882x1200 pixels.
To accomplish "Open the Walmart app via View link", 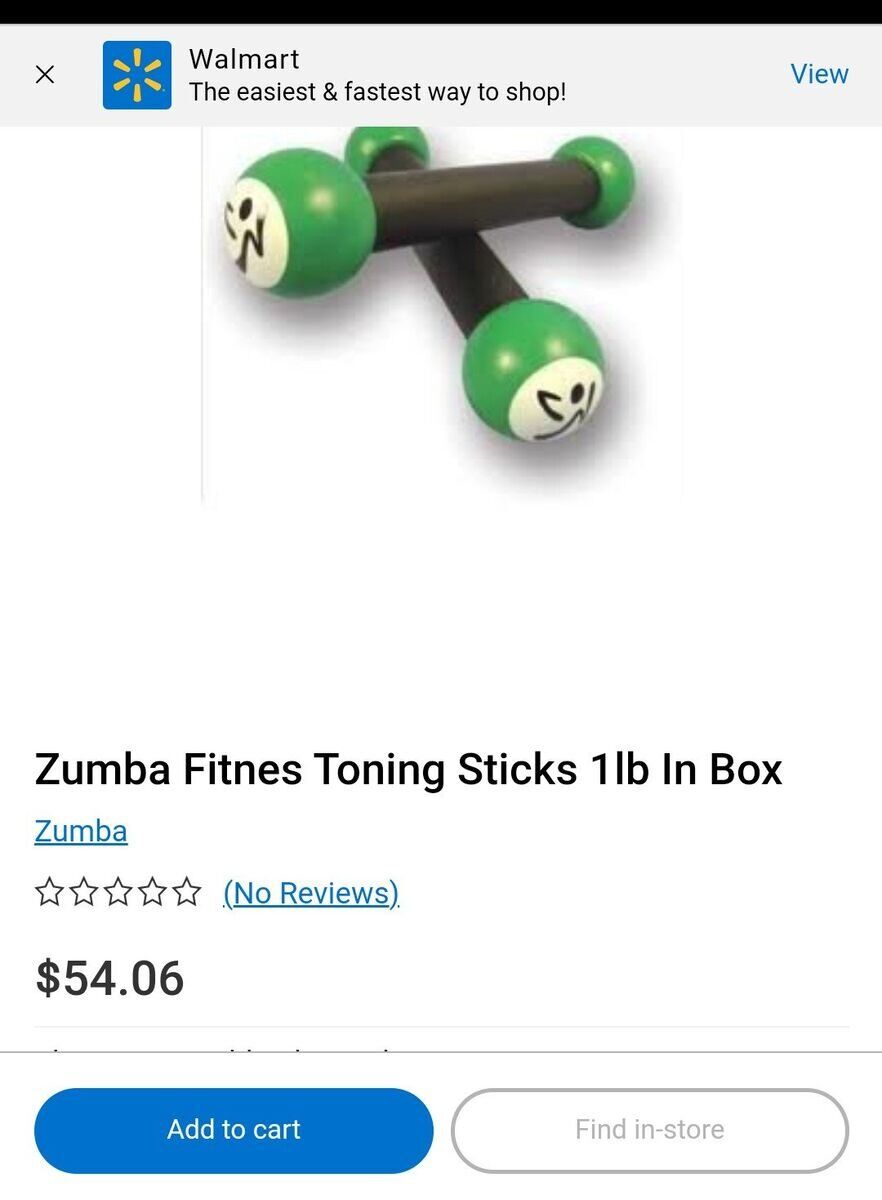I will (x=819, y=74).
